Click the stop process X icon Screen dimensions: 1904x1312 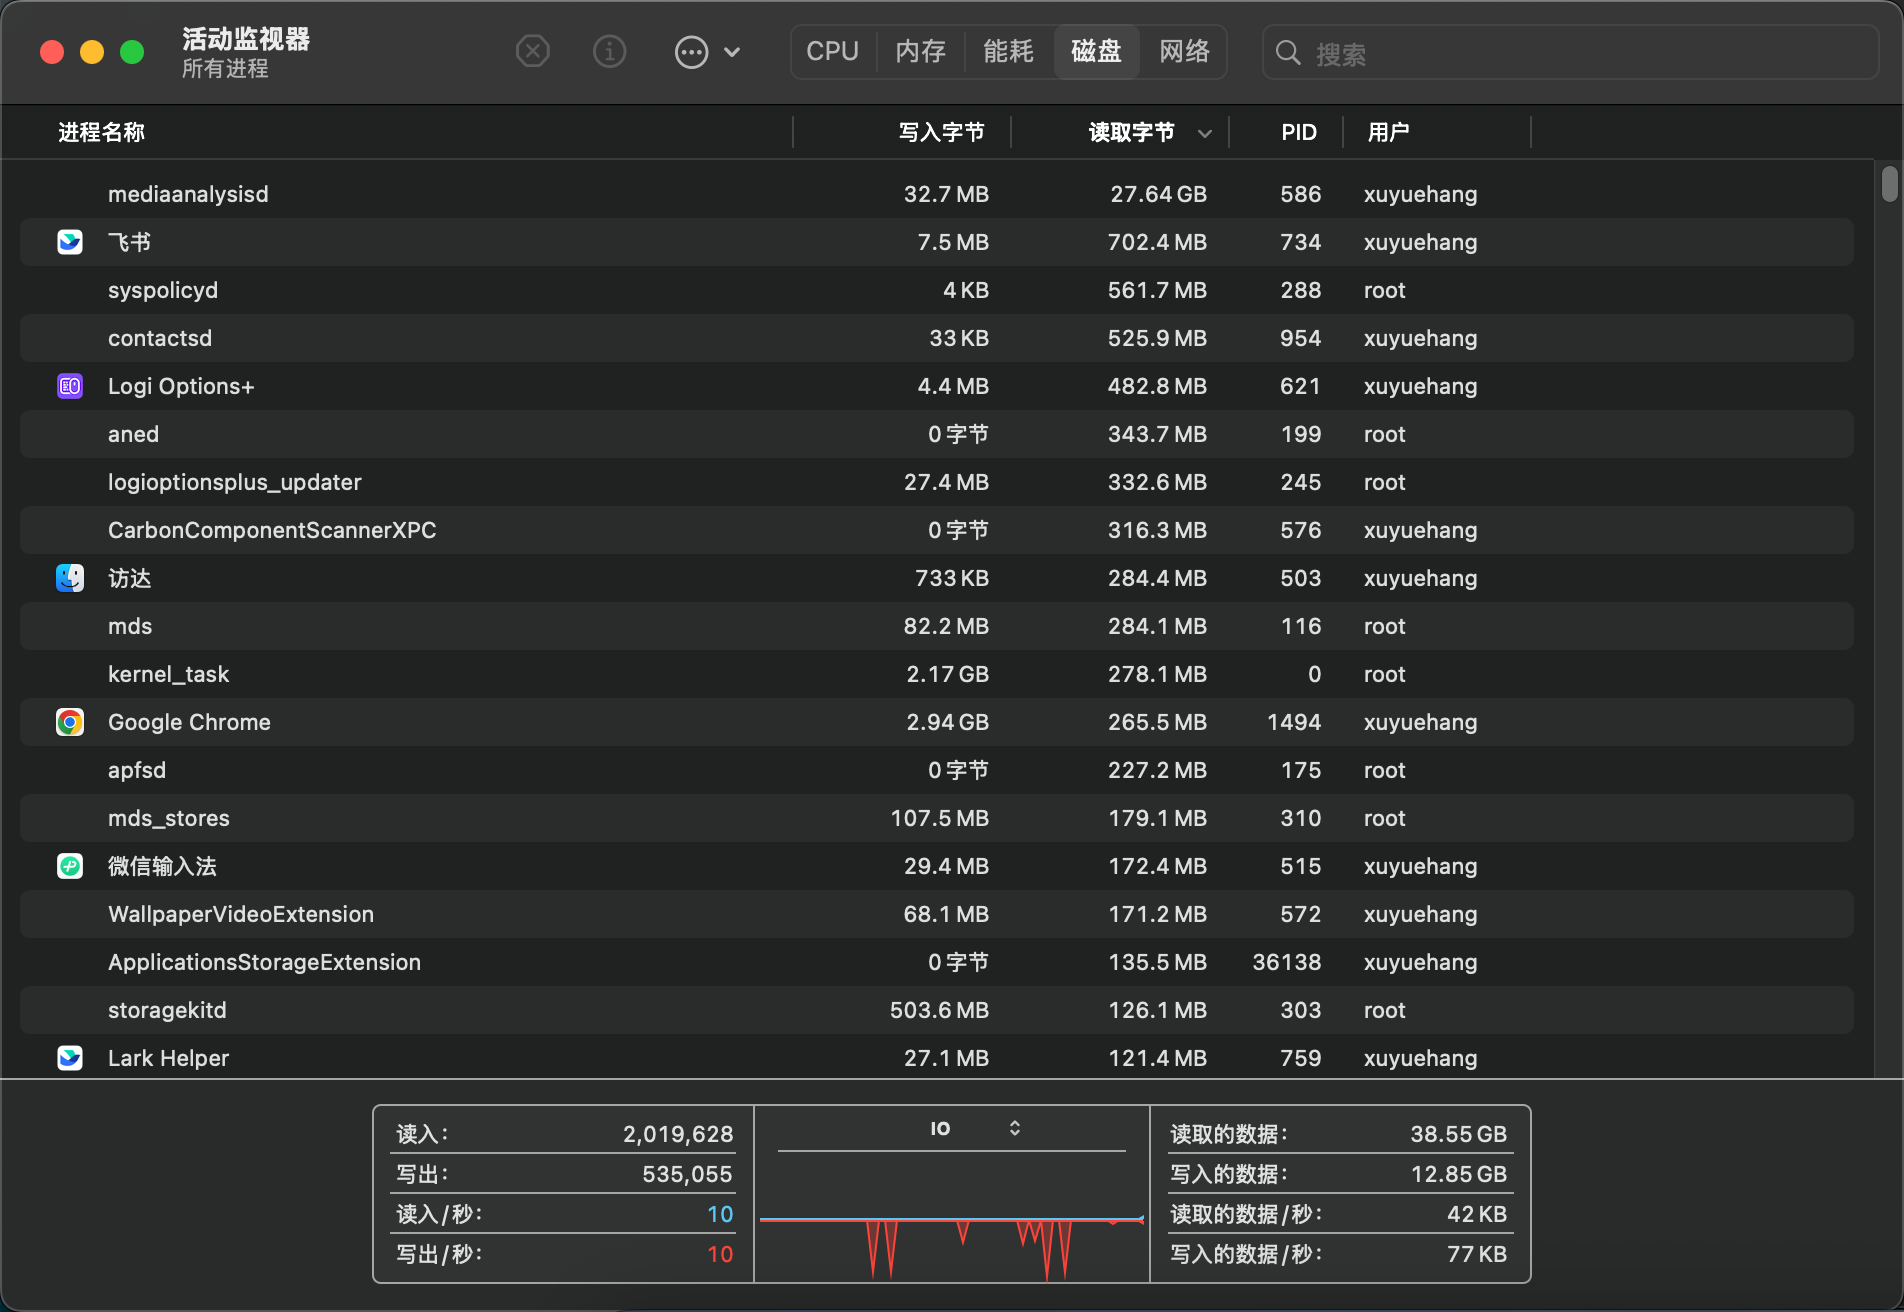[x=532, y=51]
